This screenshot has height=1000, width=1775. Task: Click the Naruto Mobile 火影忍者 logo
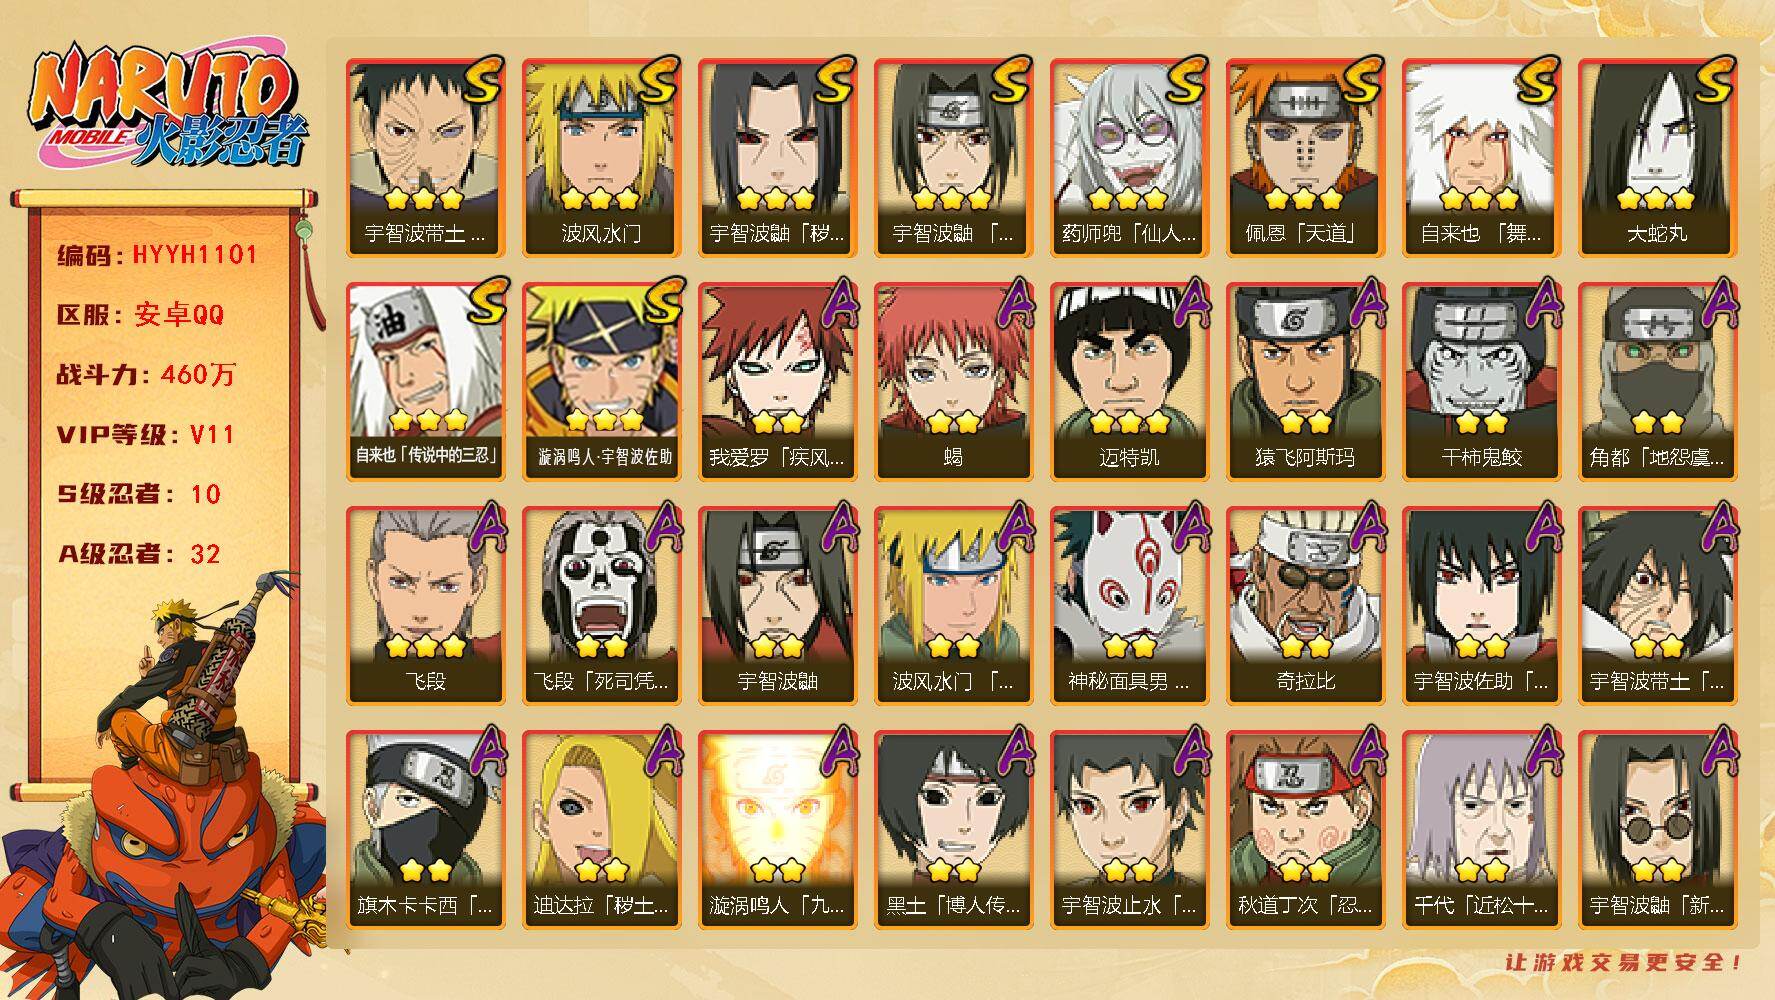(x=167, y=109)
